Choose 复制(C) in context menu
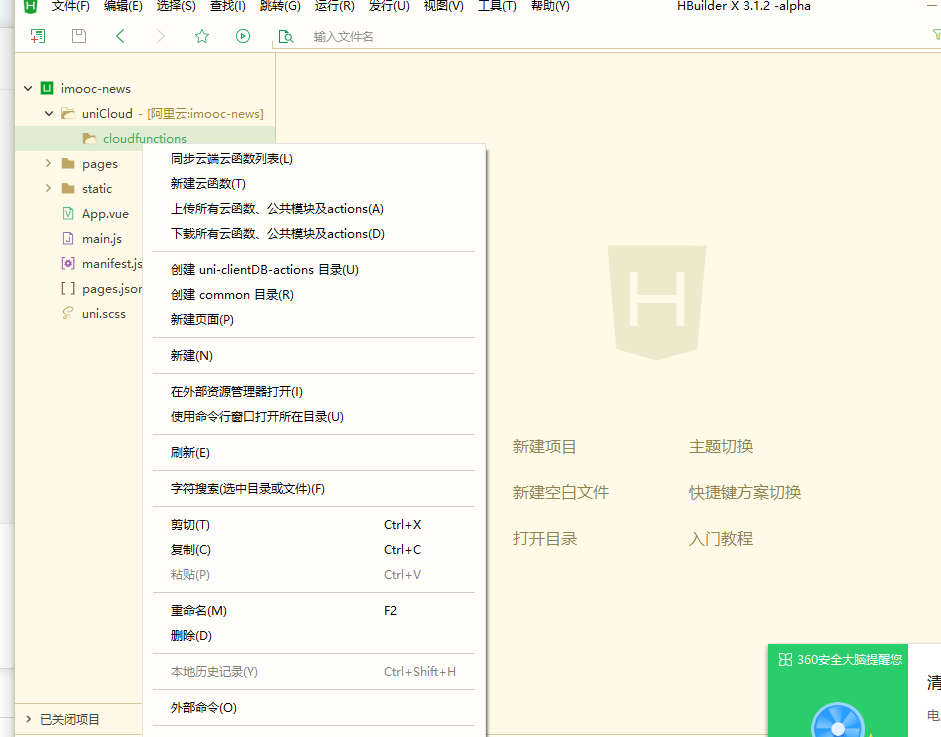The height and width of the screenshot is (737, 941). (314, 550)
